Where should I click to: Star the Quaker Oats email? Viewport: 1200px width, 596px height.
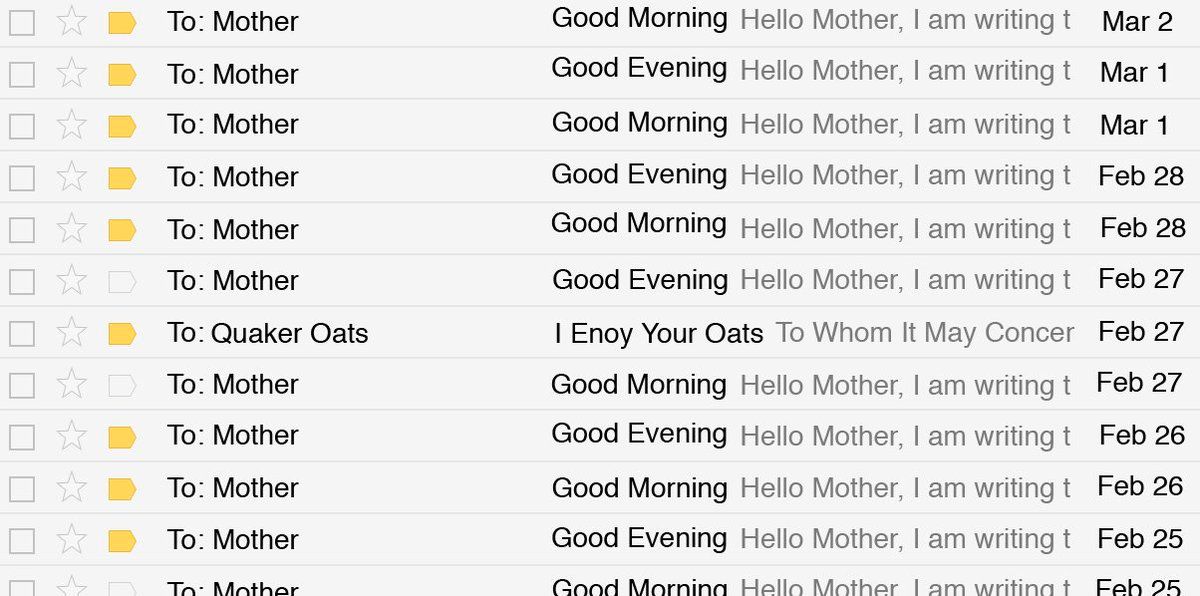71,333
